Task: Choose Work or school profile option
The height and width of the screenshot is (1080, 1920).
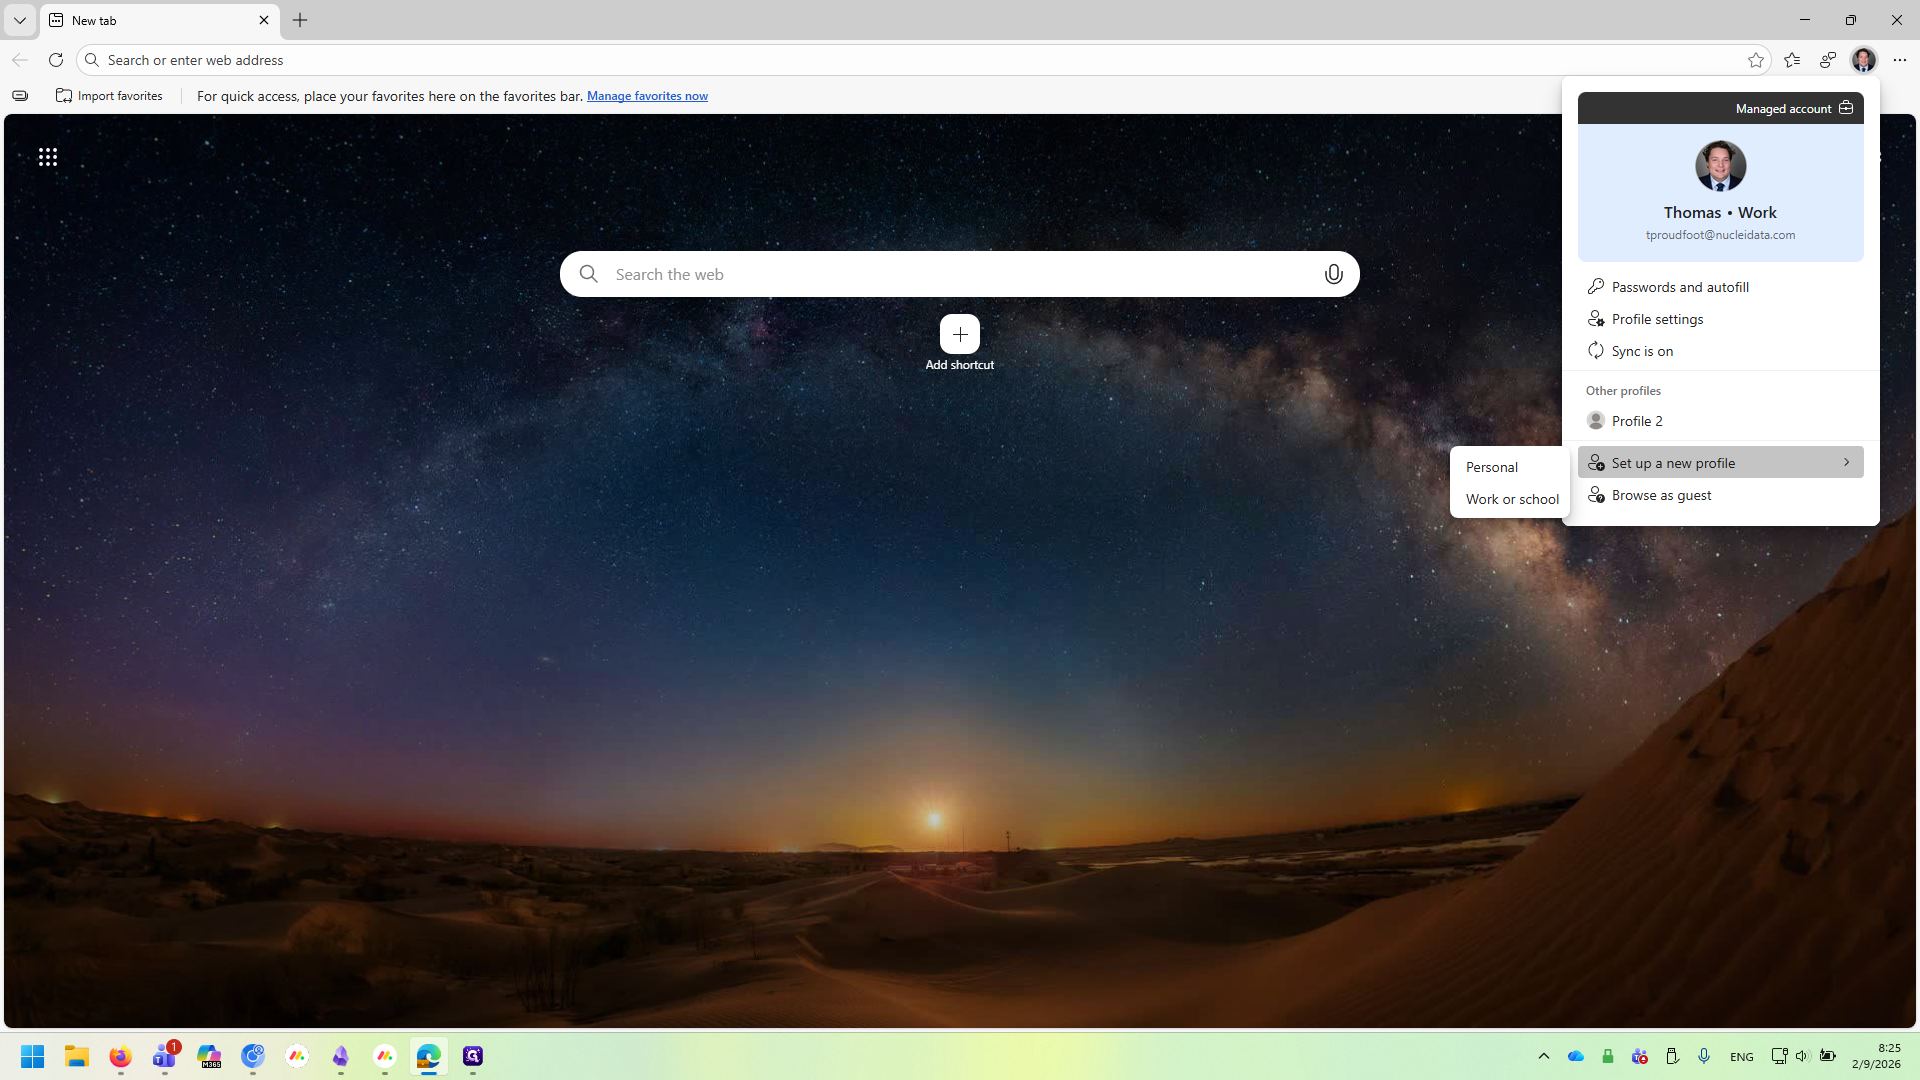Action: 1509,499
